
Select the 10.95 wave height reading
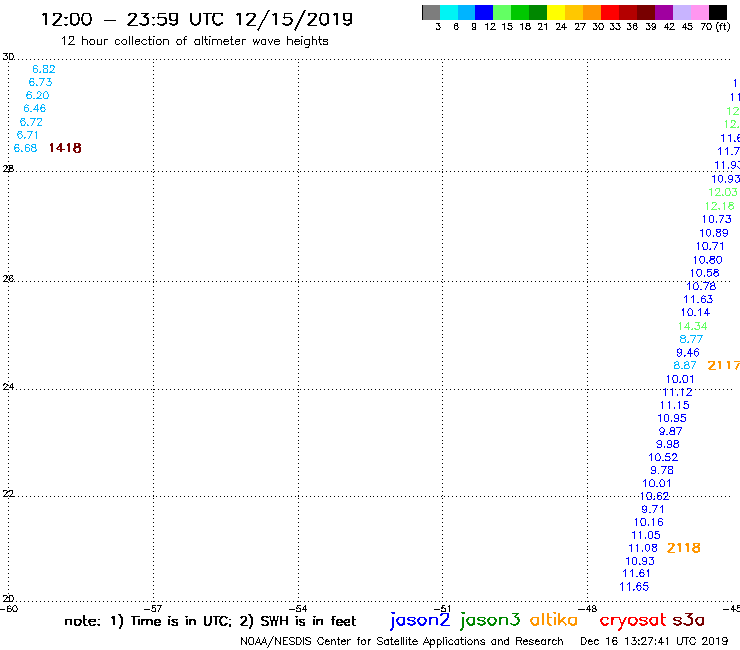coord(672,418)
